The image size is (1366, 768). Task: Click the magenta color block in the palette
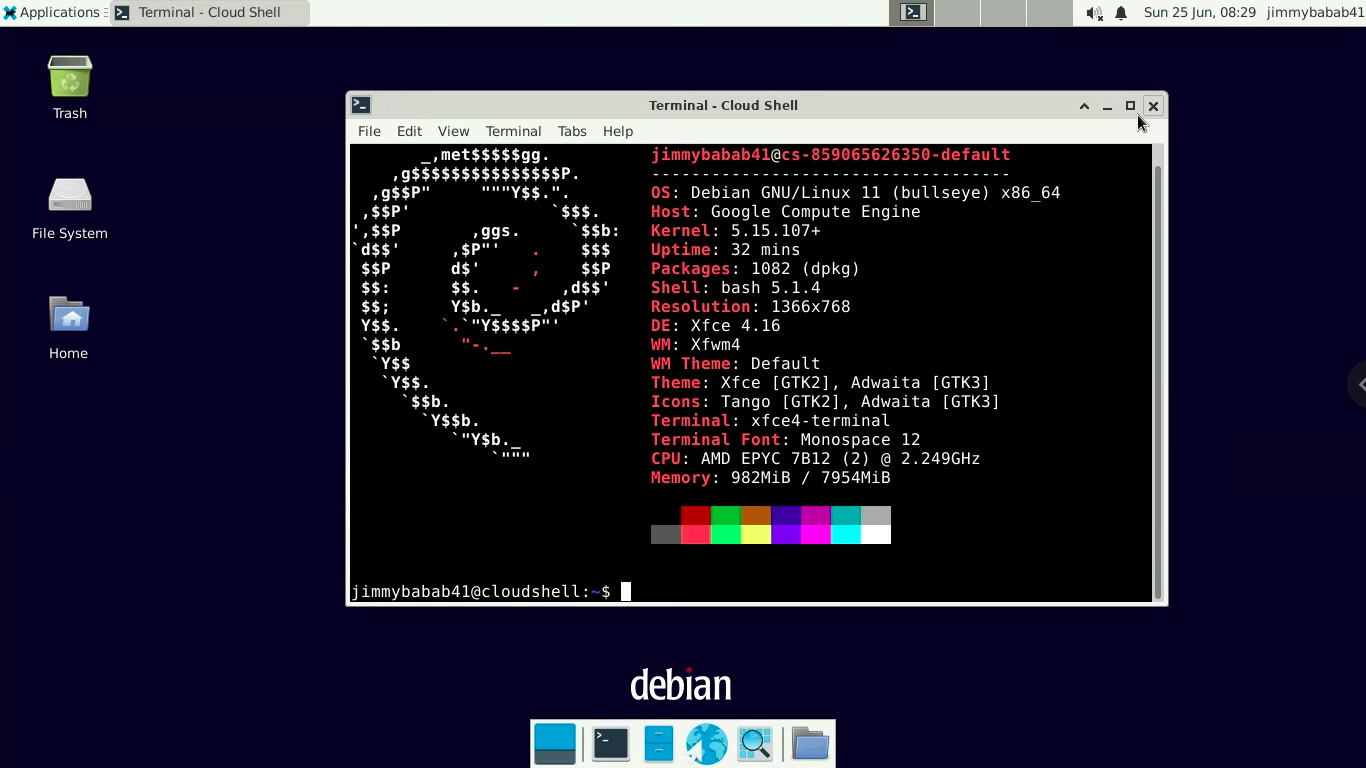(815, 535)
